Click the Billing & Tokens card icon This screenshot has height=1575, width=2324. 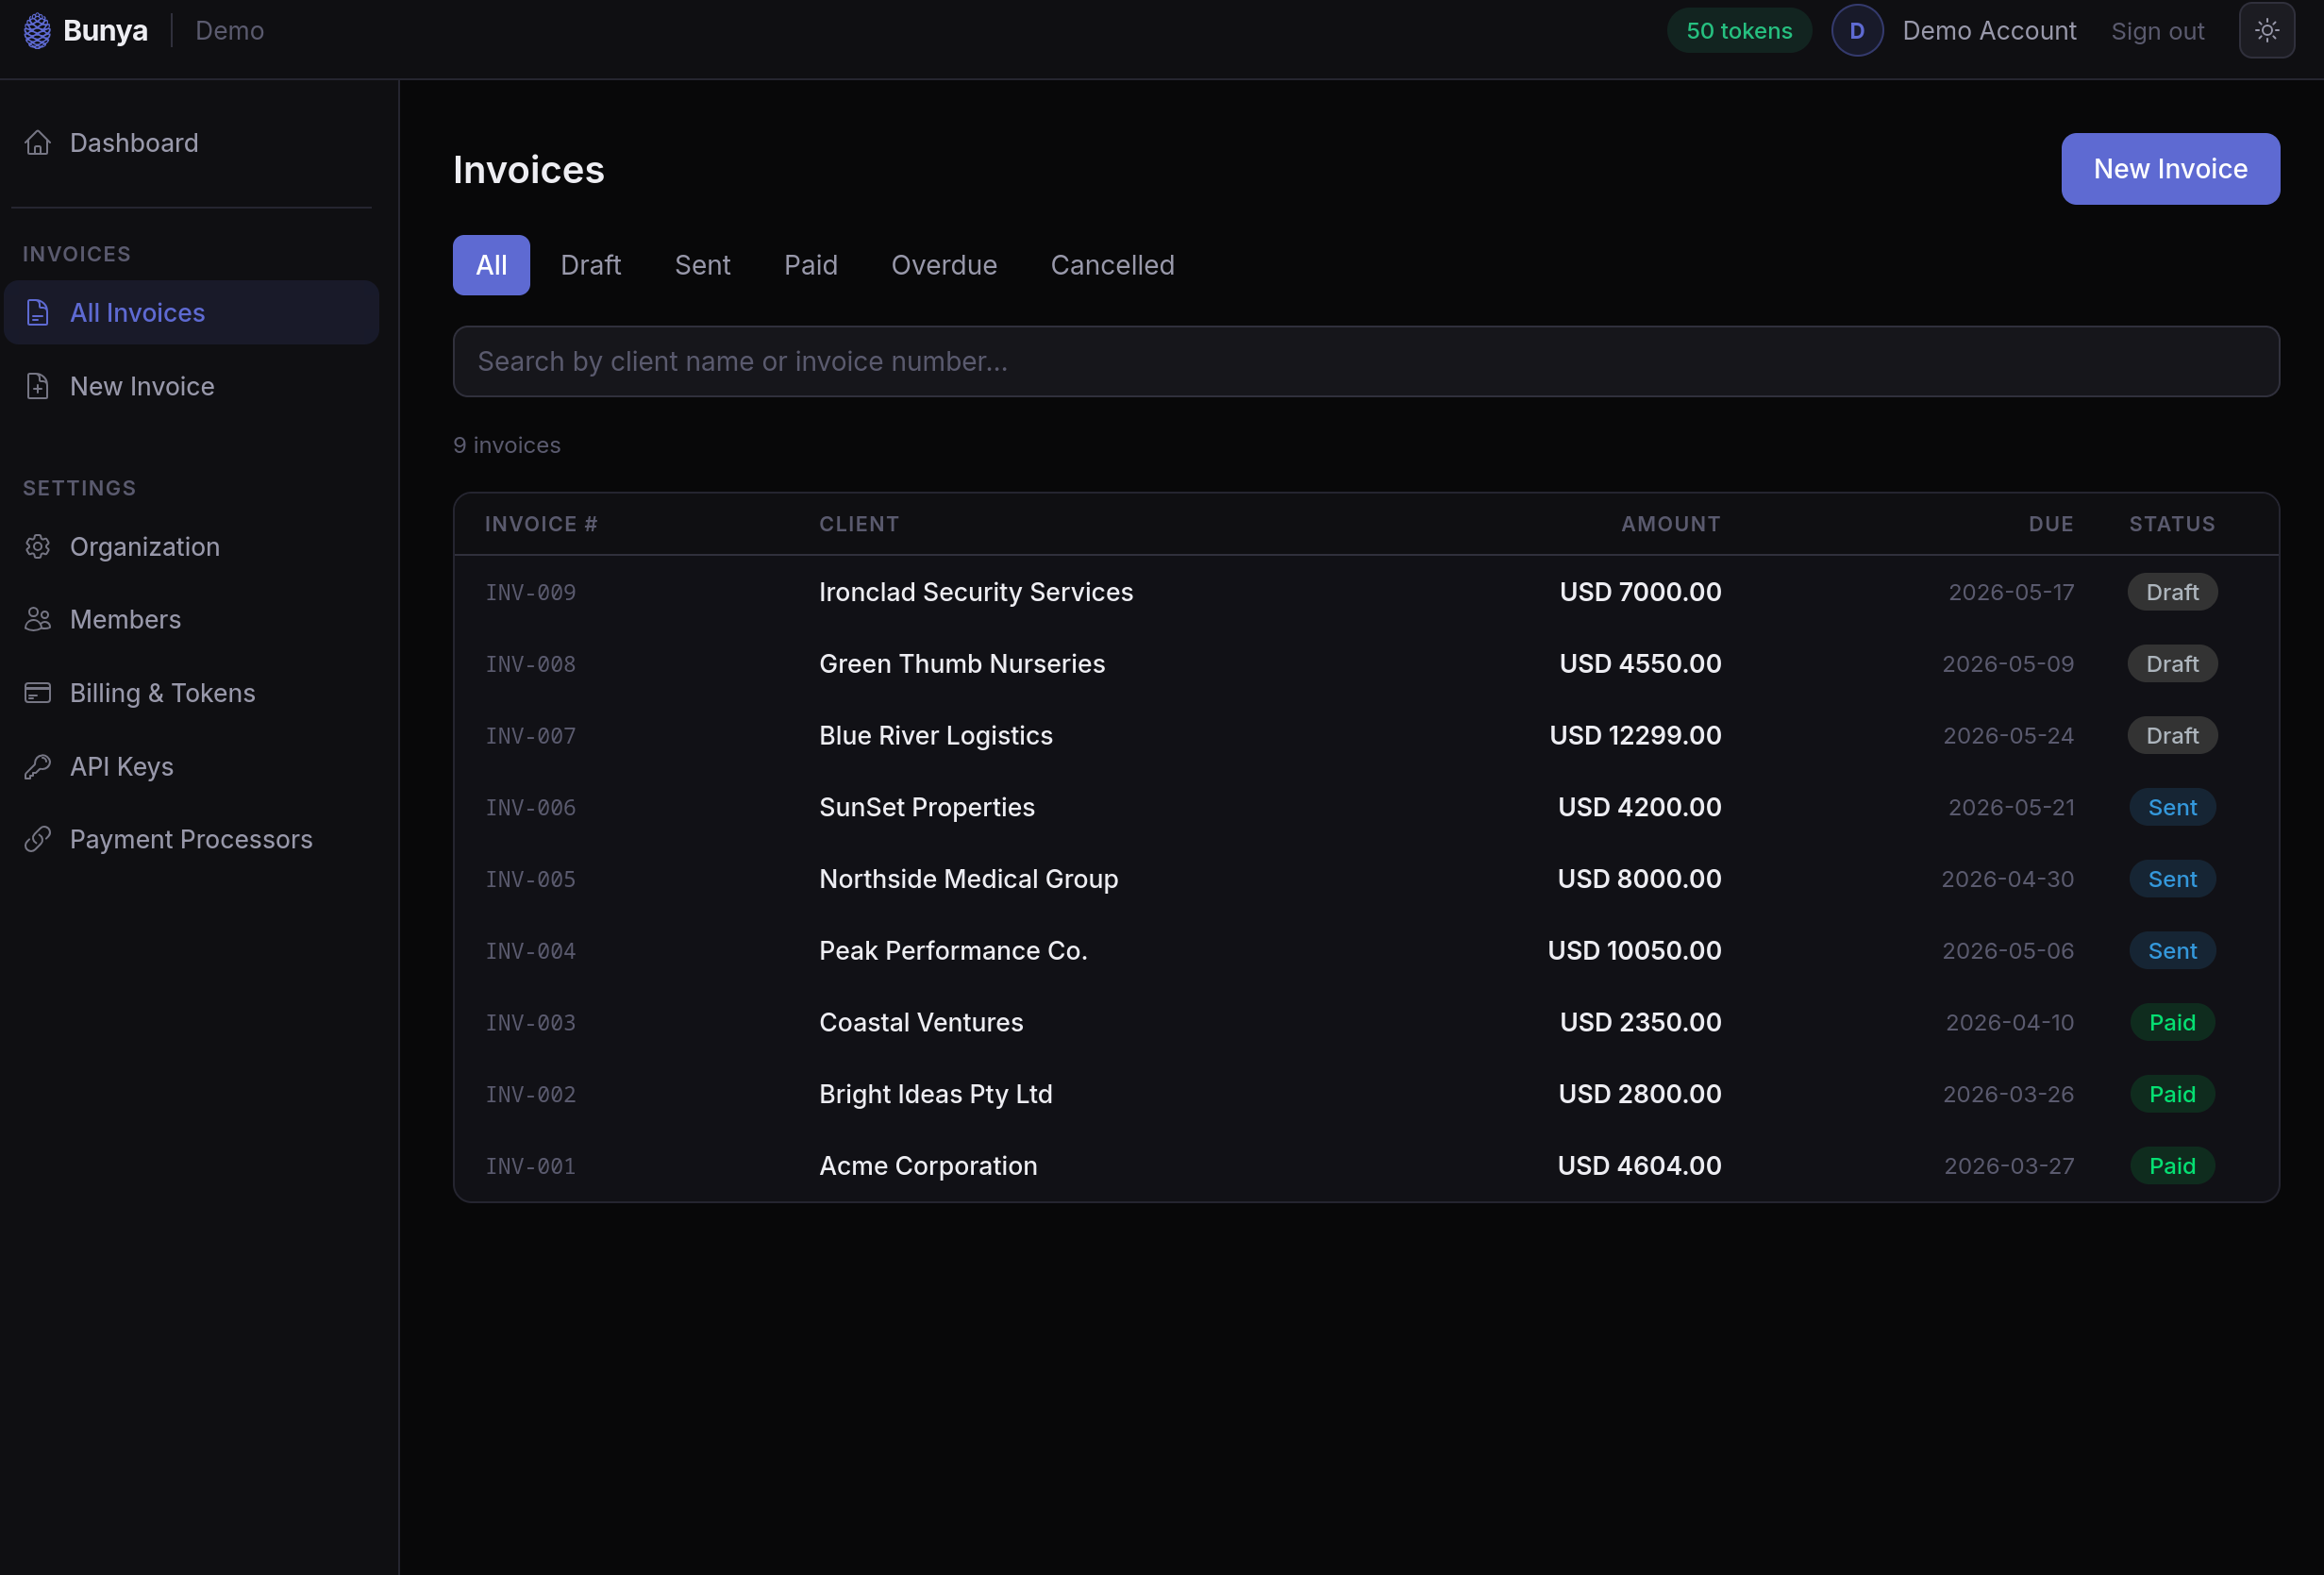coord(38,693)
